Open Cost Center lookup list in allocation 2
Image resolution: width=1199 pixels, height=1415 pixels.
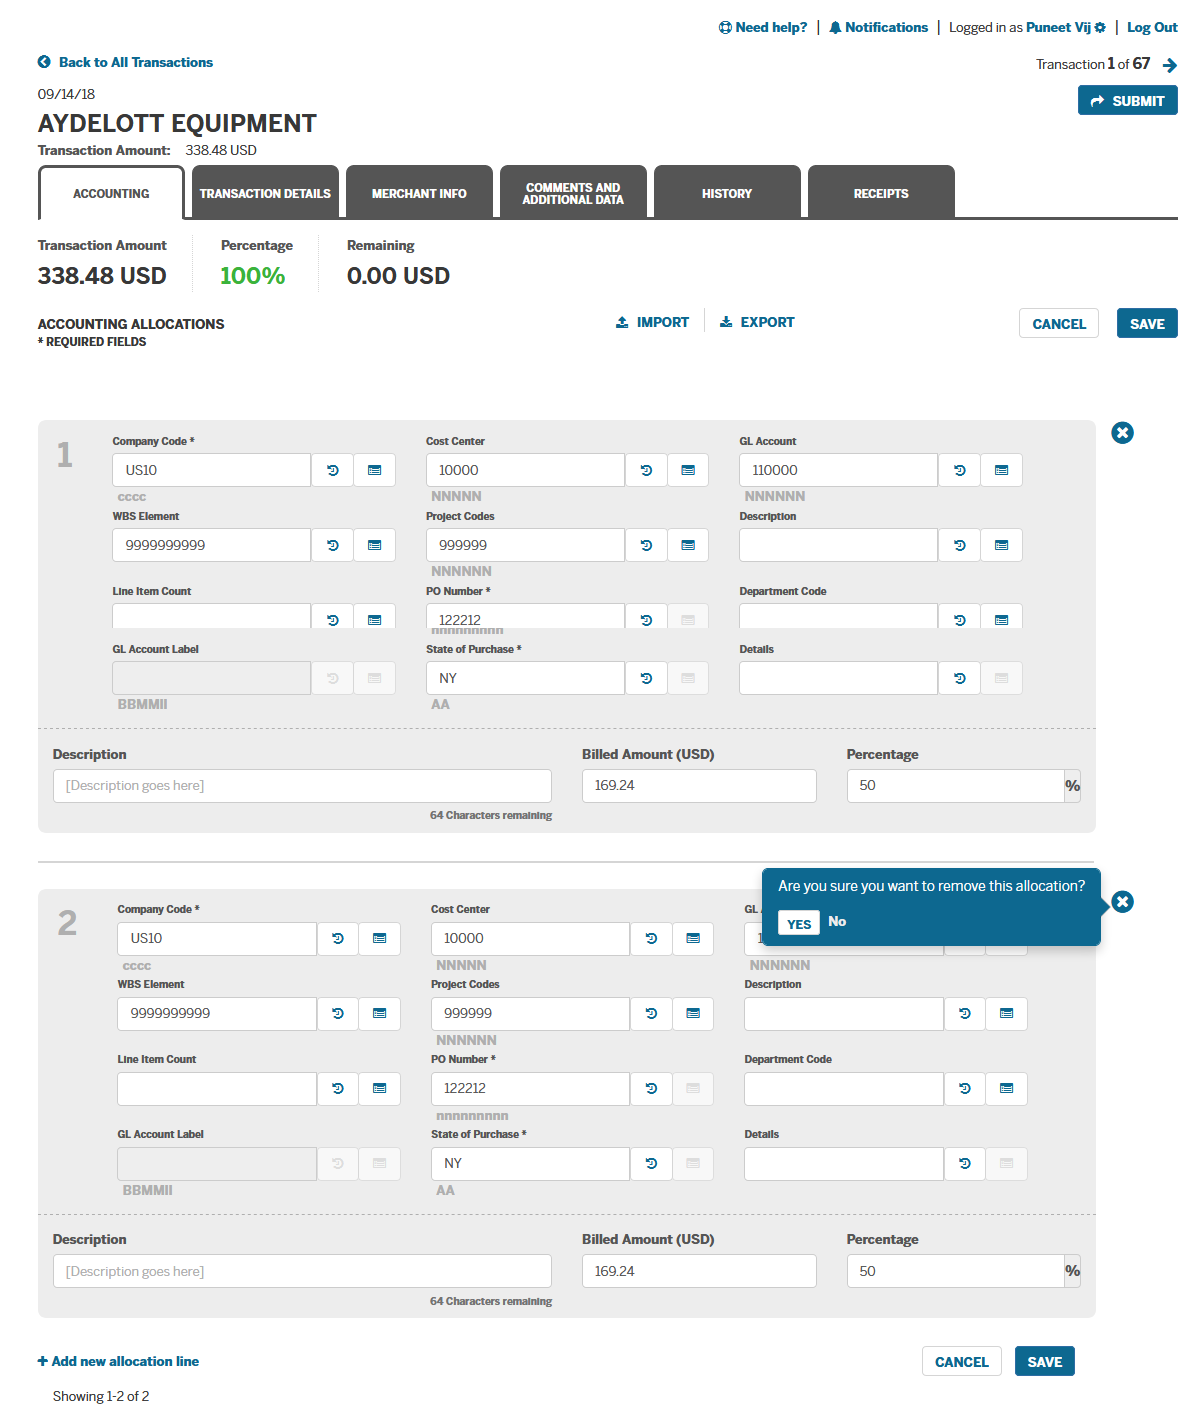(693, 938)
